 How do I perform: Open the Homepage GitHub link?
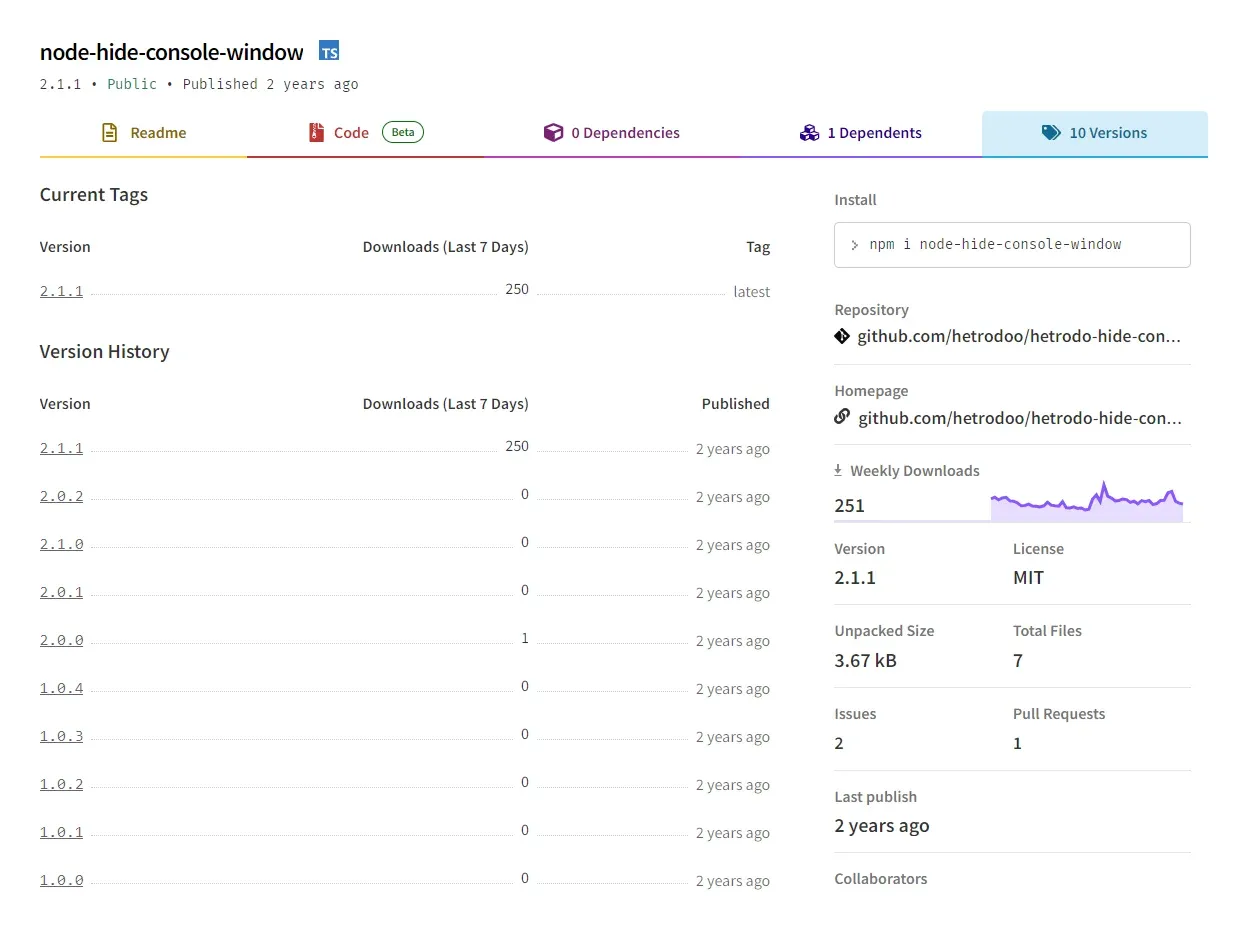[x=1019, y=417]
